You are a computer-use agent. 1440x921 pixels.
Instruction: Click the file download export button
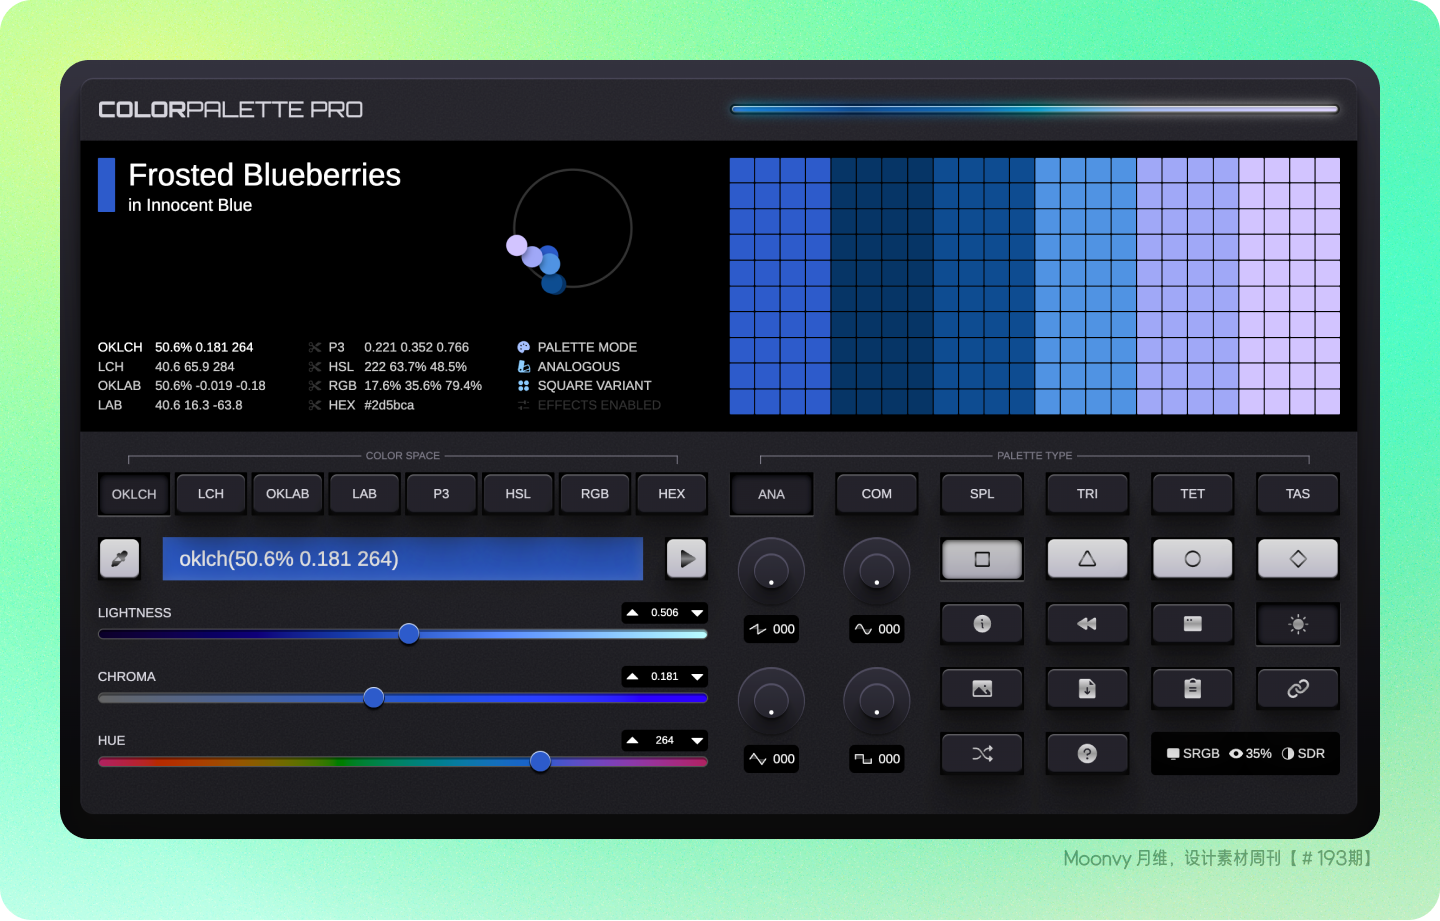coord(1087,689)
